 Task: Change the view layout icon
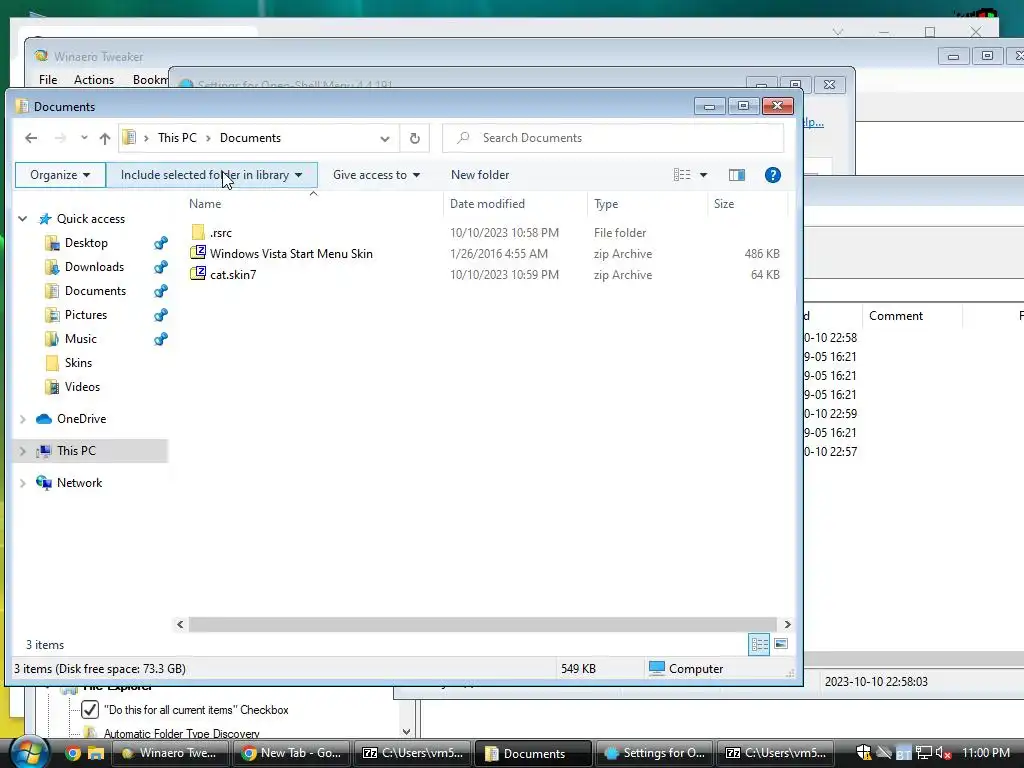(682, 175)
